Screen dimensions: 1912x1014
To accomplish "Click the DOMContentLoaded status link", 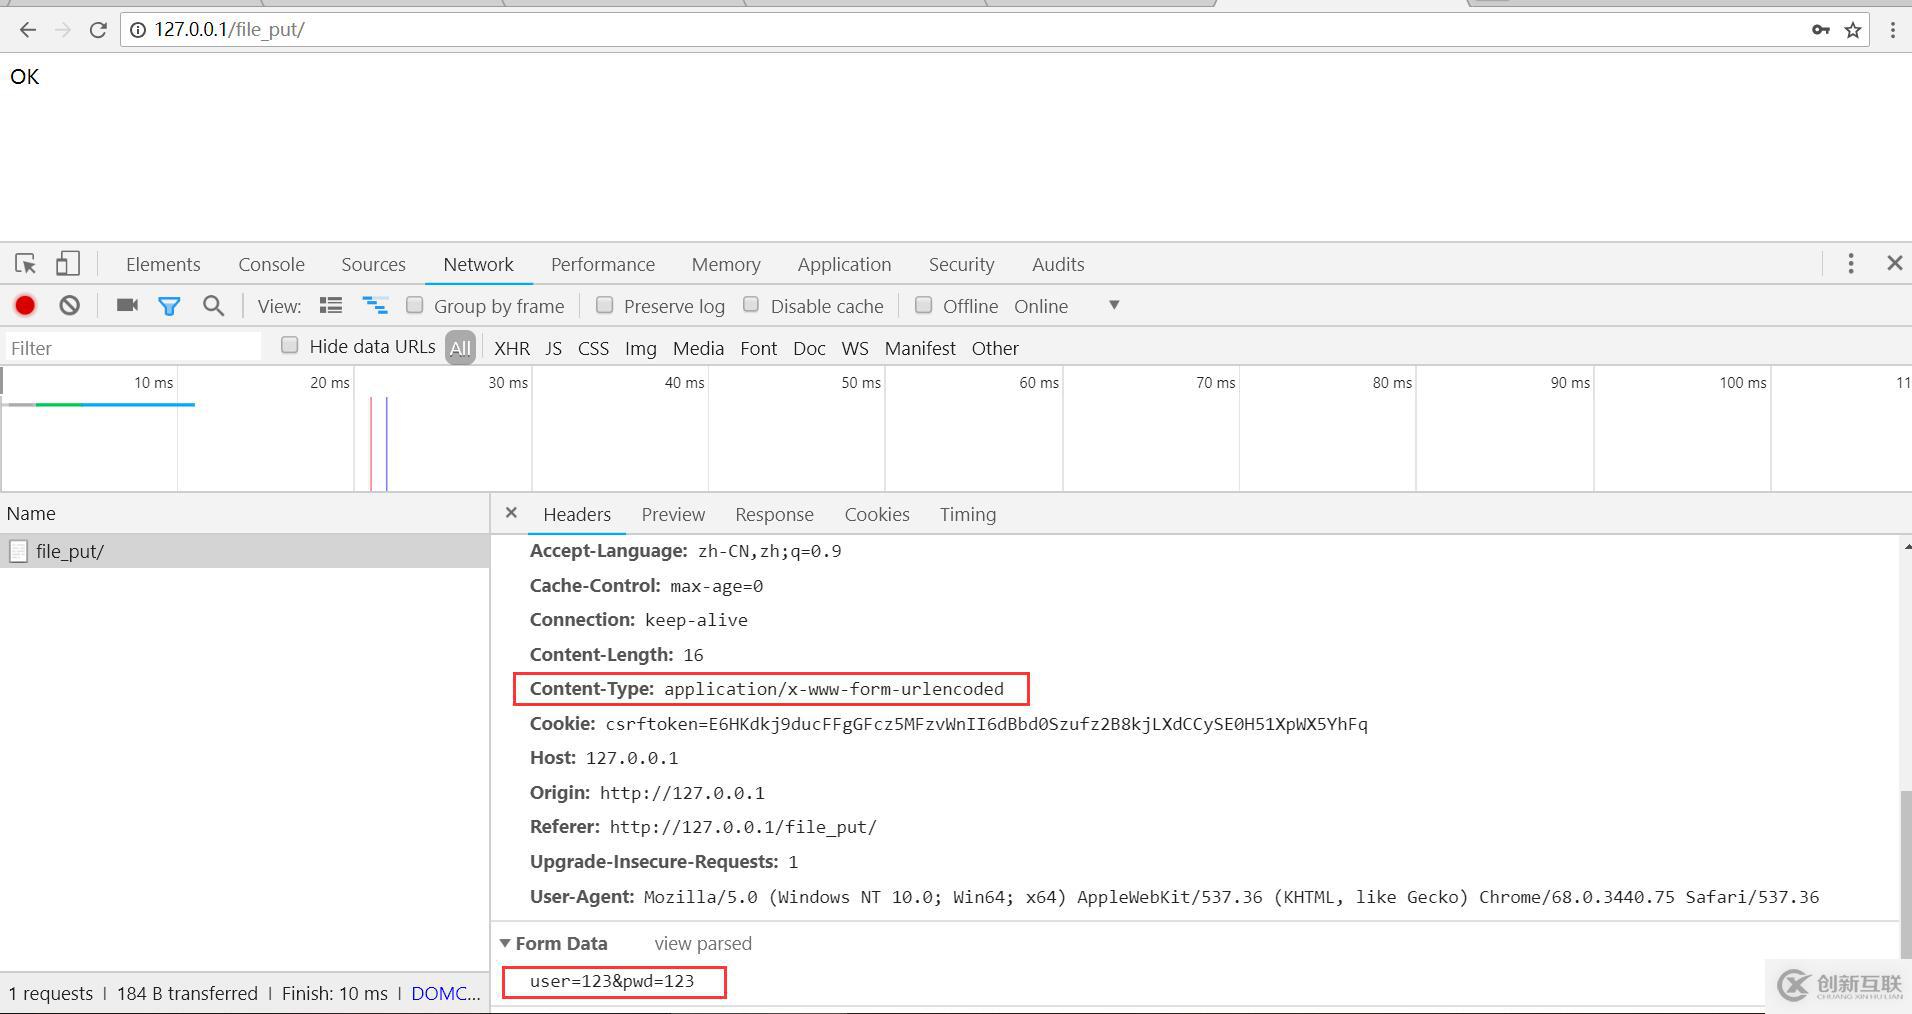I will [x=446, y=993].
